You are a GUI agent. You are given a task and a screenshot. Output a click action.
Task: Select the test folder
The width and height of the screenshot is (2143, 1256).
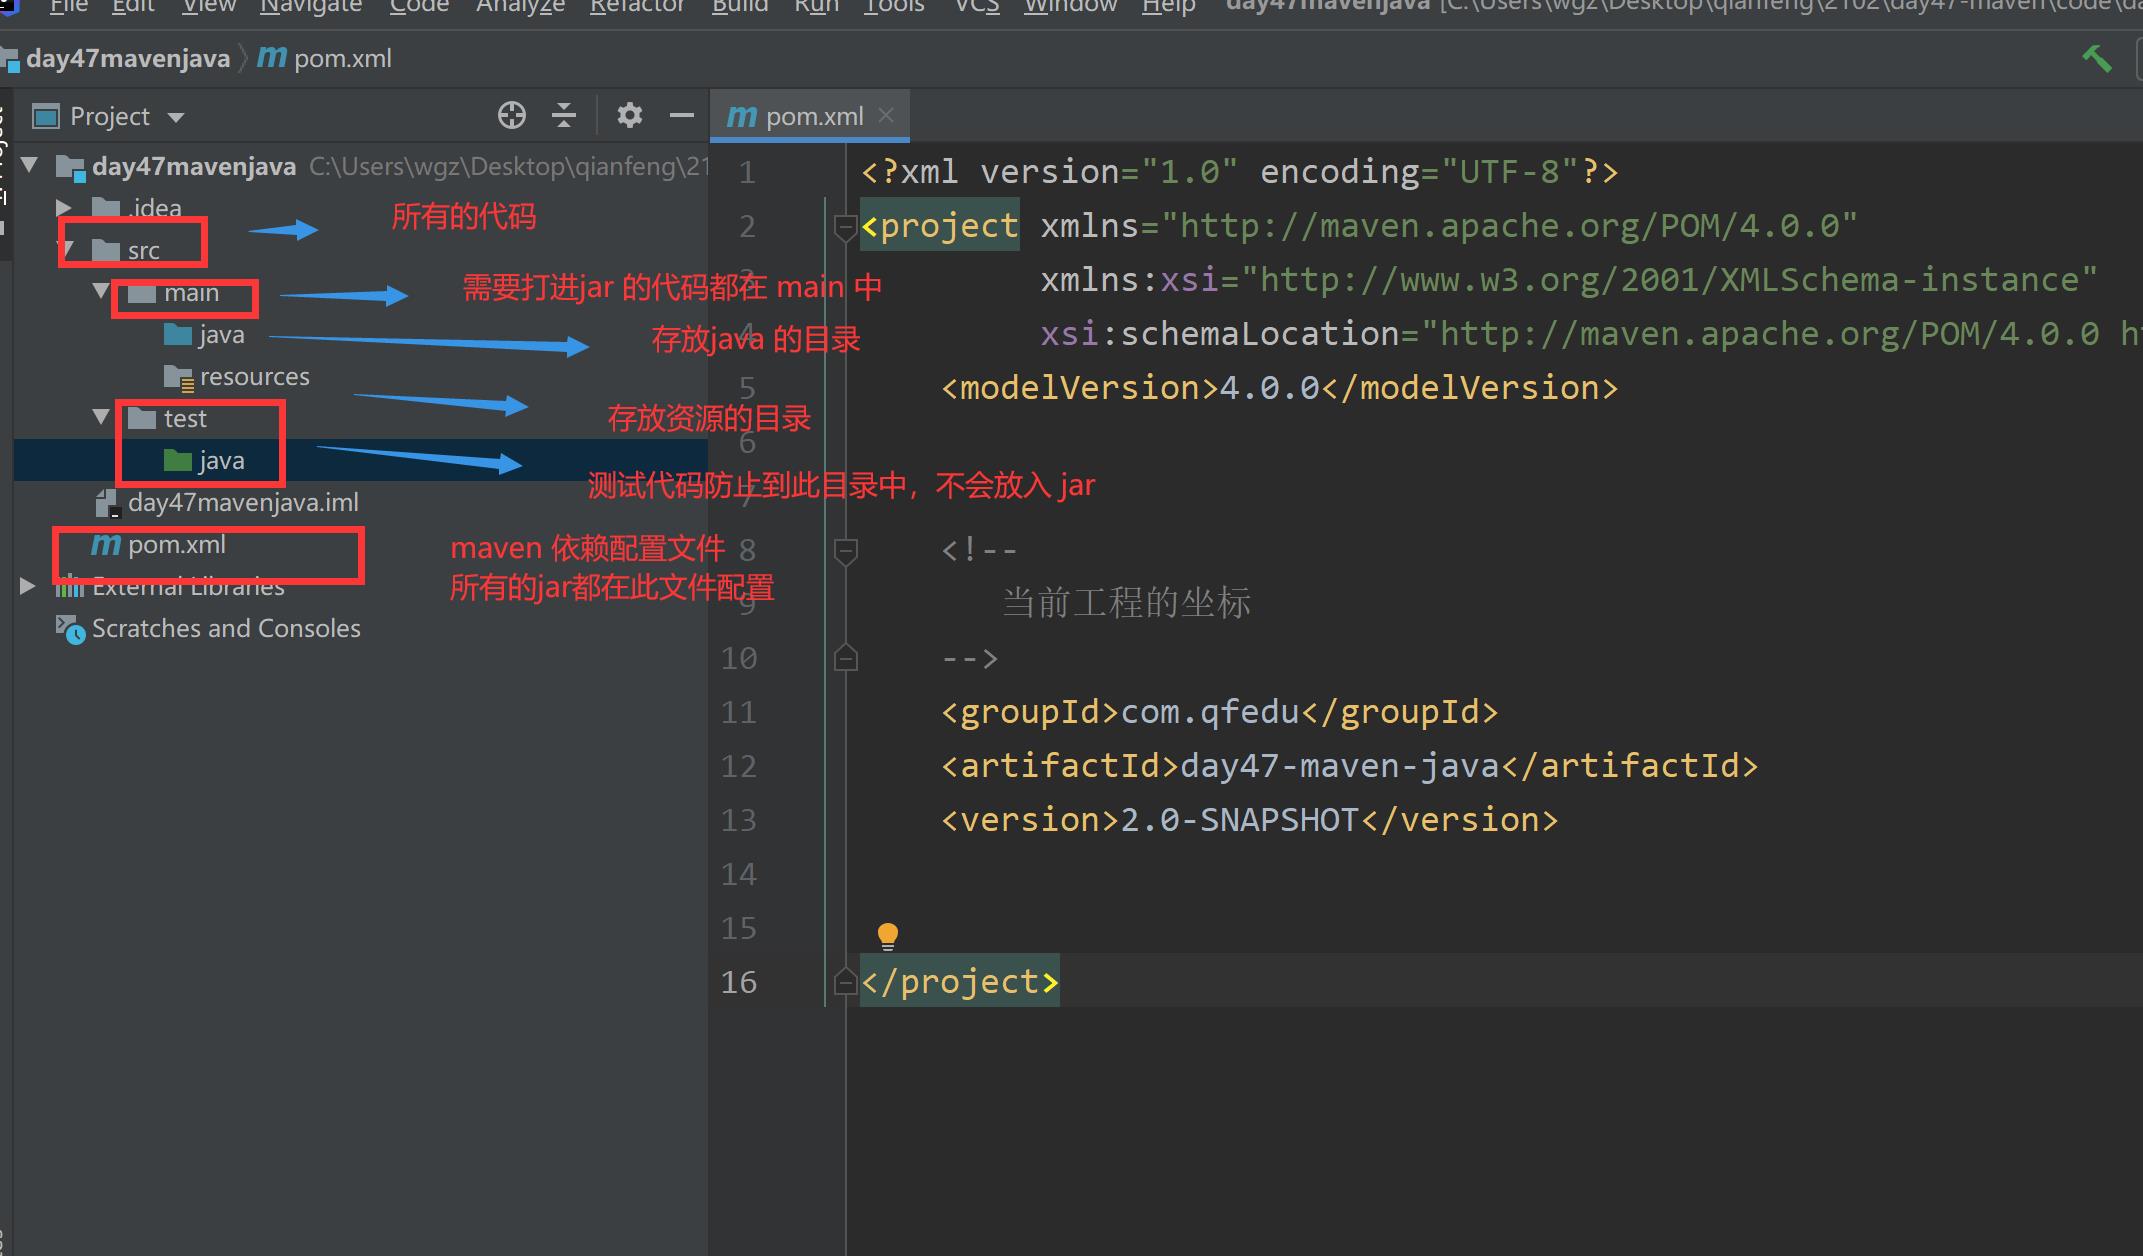185,419
